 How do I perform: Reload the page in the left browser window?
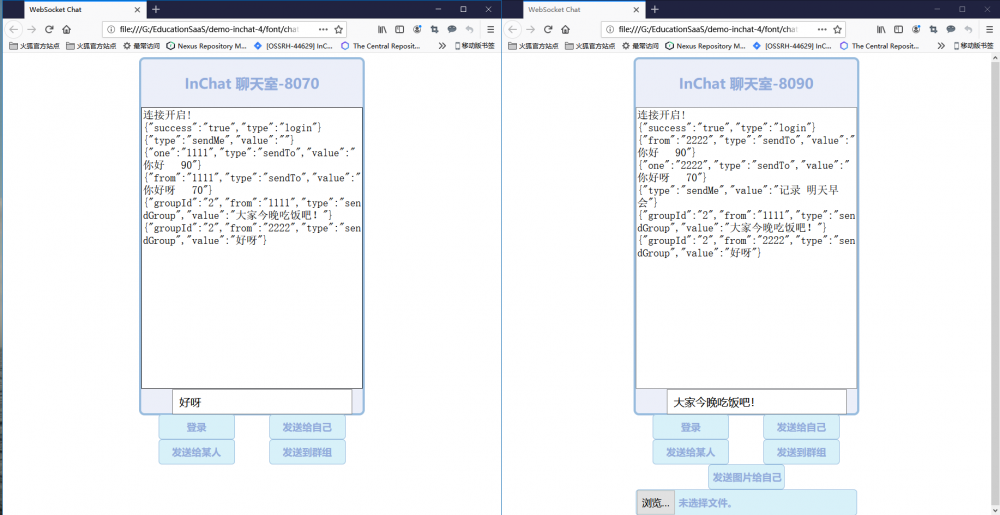point(48,29)
